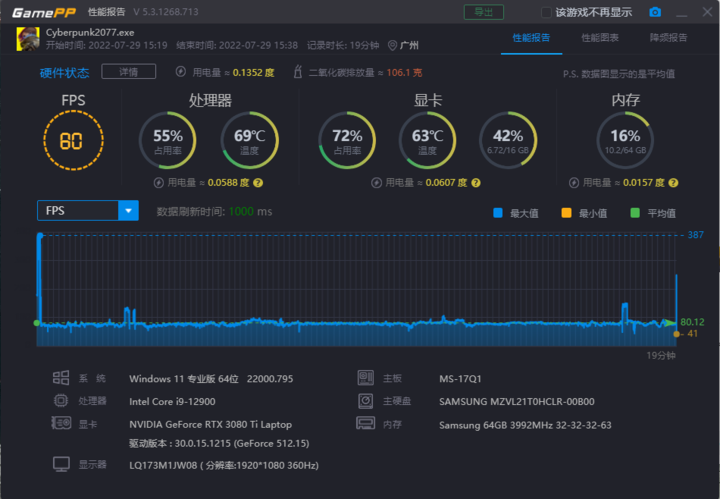
Task: Click the processor 55% usage gauge
Action: 168,140
